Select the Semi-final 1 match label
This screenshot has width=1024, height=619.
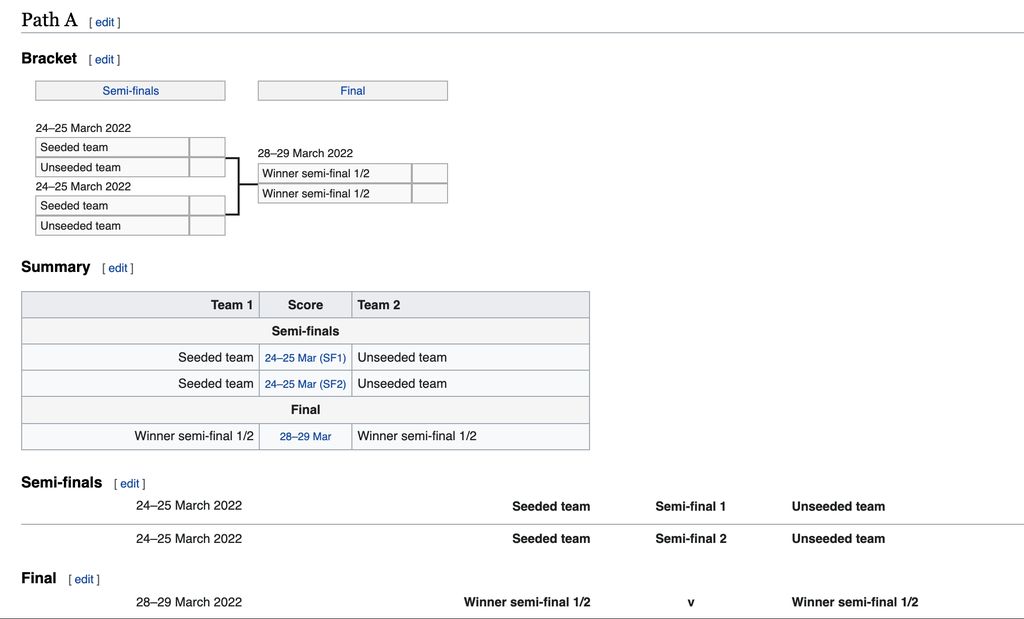[x=690, y=506]
